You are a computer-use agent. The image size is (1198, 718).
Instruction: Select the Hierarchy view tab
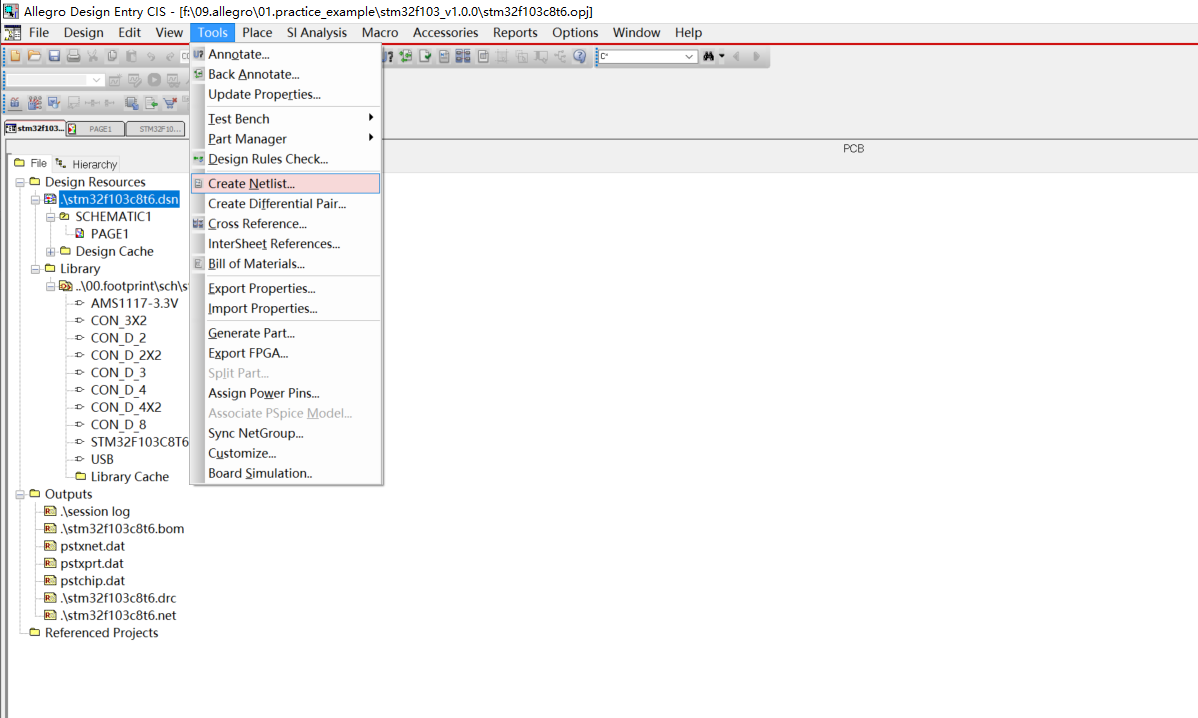86,164
